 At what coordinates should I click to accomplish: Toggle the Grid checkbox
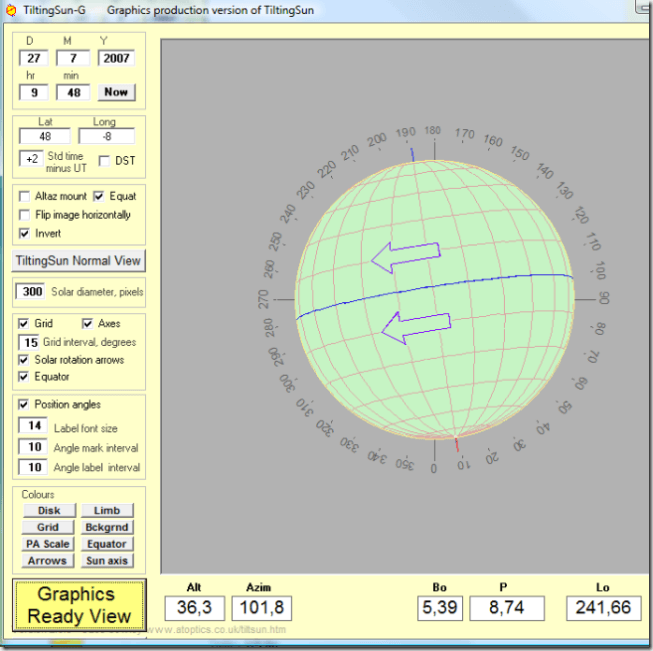point(25,324)
